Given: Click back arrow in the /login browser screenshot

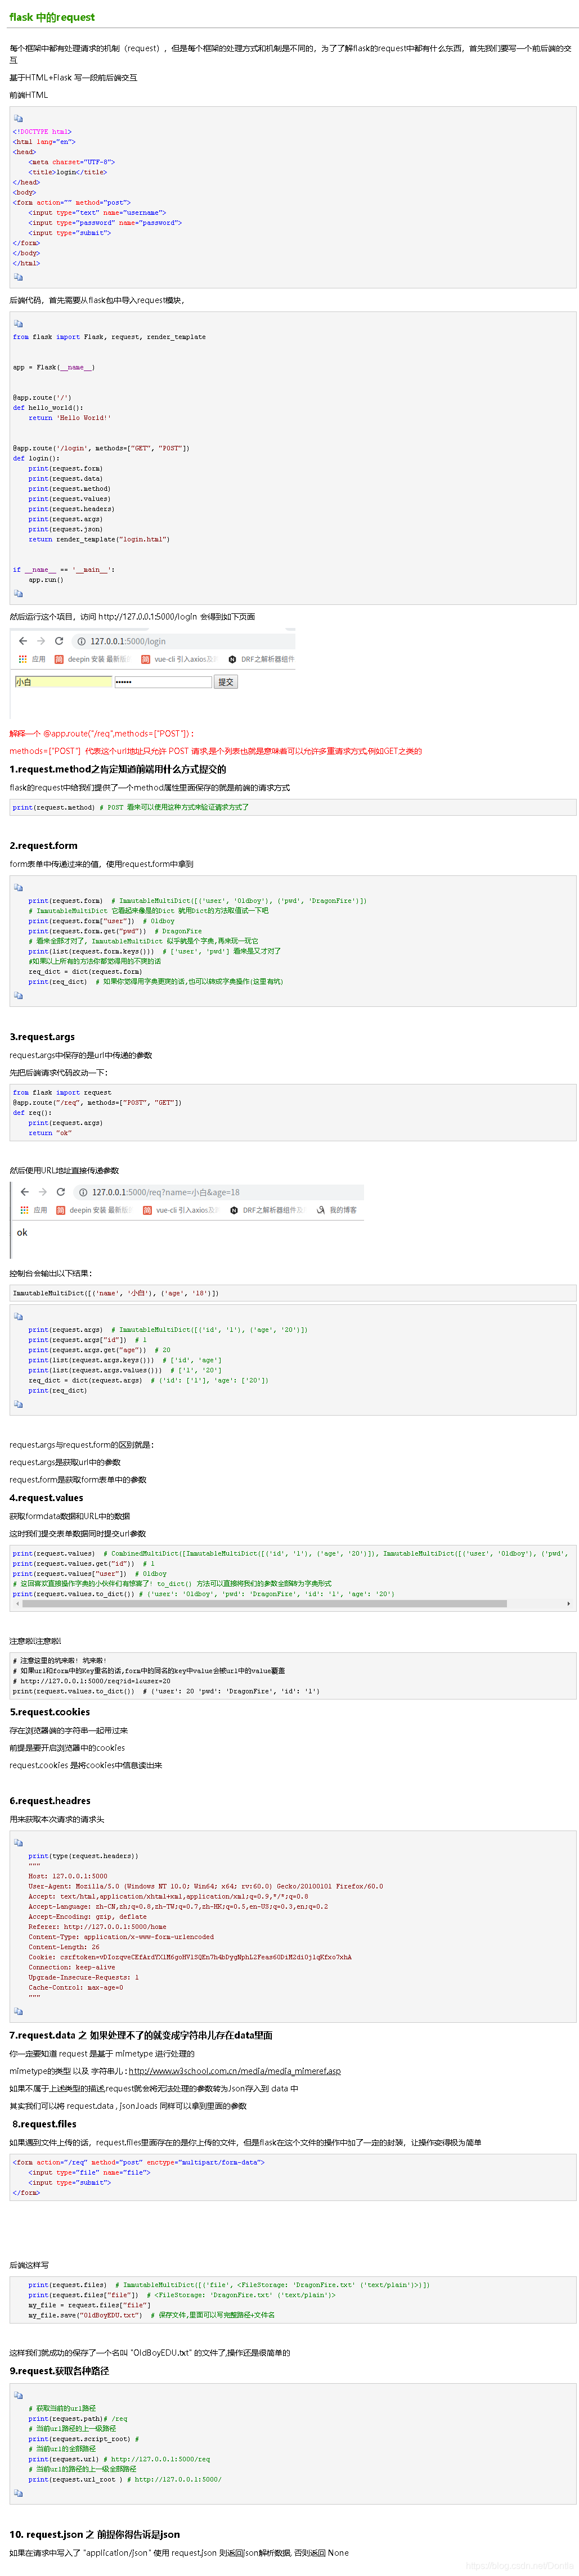Looking at the screenshot, I should (23, 641).
